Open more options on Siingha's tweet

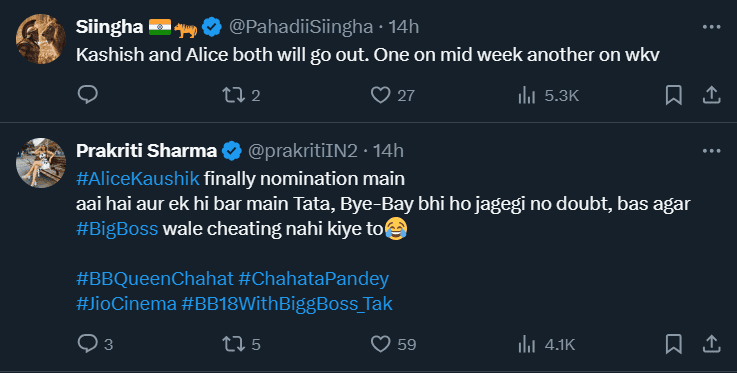[x=712, y=27]
